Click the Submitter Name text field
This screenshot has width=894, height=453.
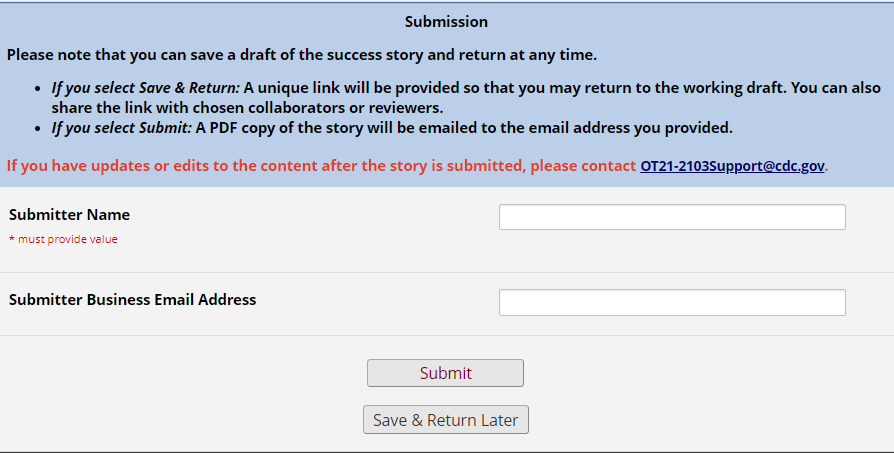pyautogui.click(x=671, y=217)
